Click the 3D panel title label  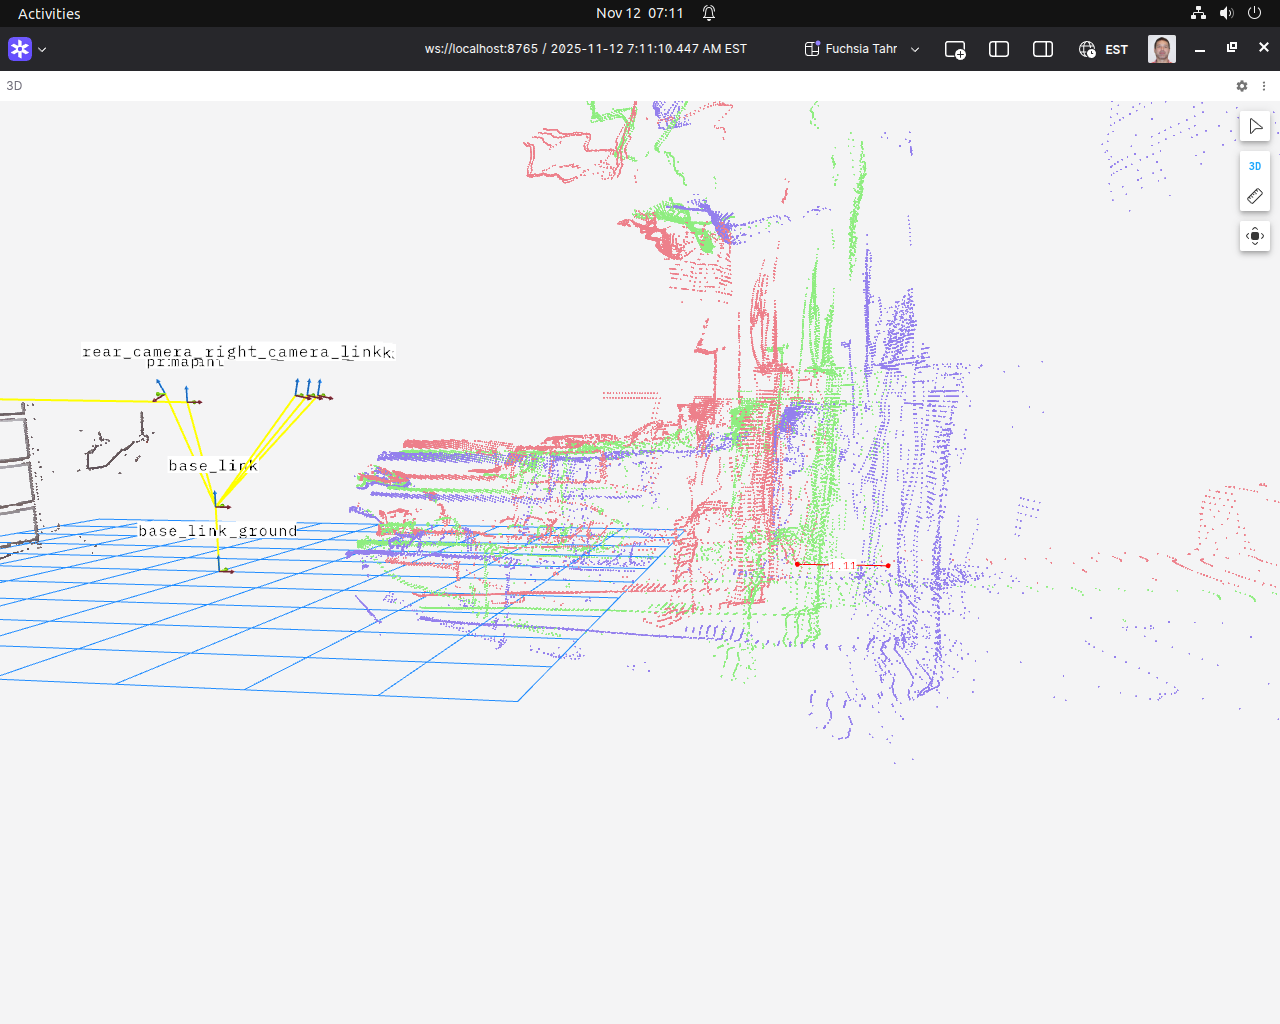point(14,86)
